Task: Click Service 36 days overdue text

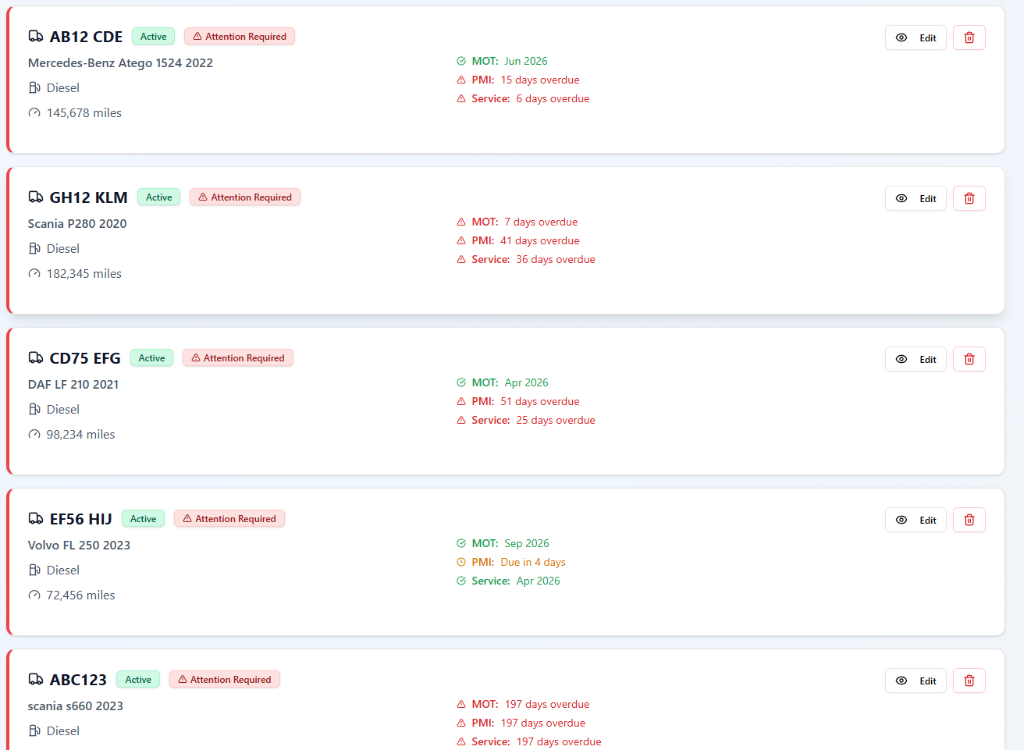Action: tap(534, 259)
